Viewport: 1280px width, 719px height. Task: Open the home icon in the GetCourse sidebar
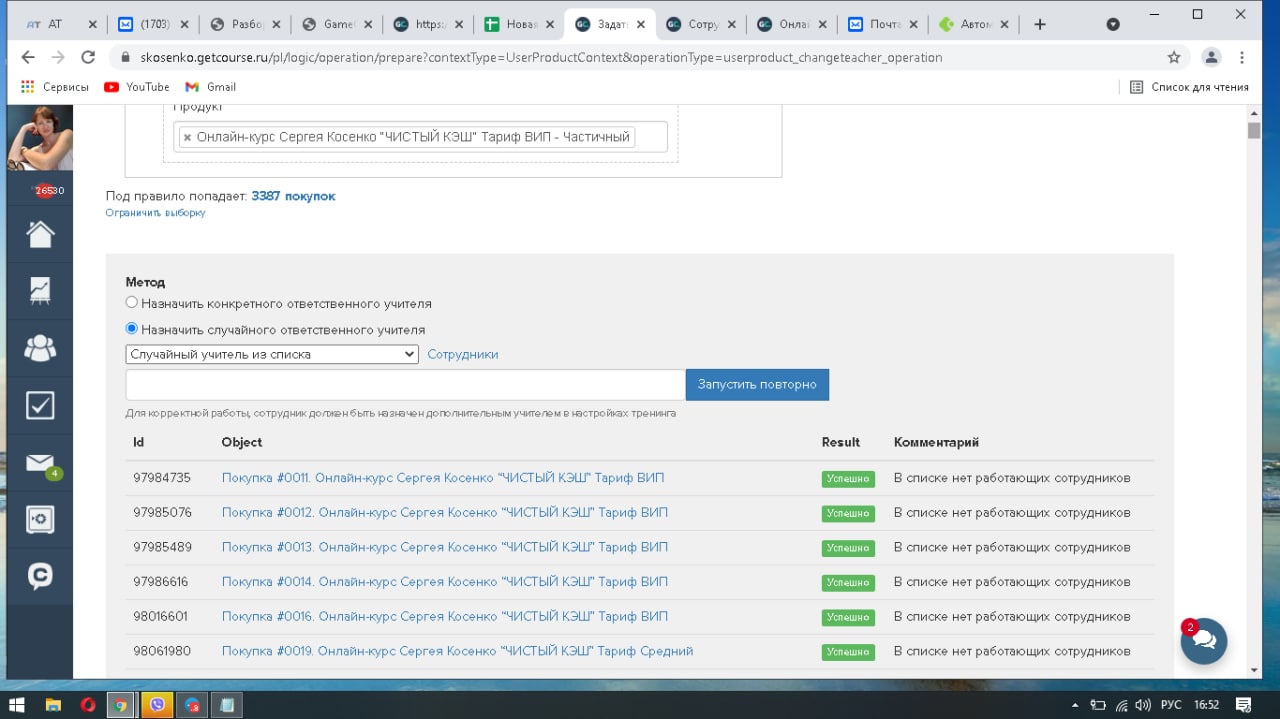click(x=40, y=234)
